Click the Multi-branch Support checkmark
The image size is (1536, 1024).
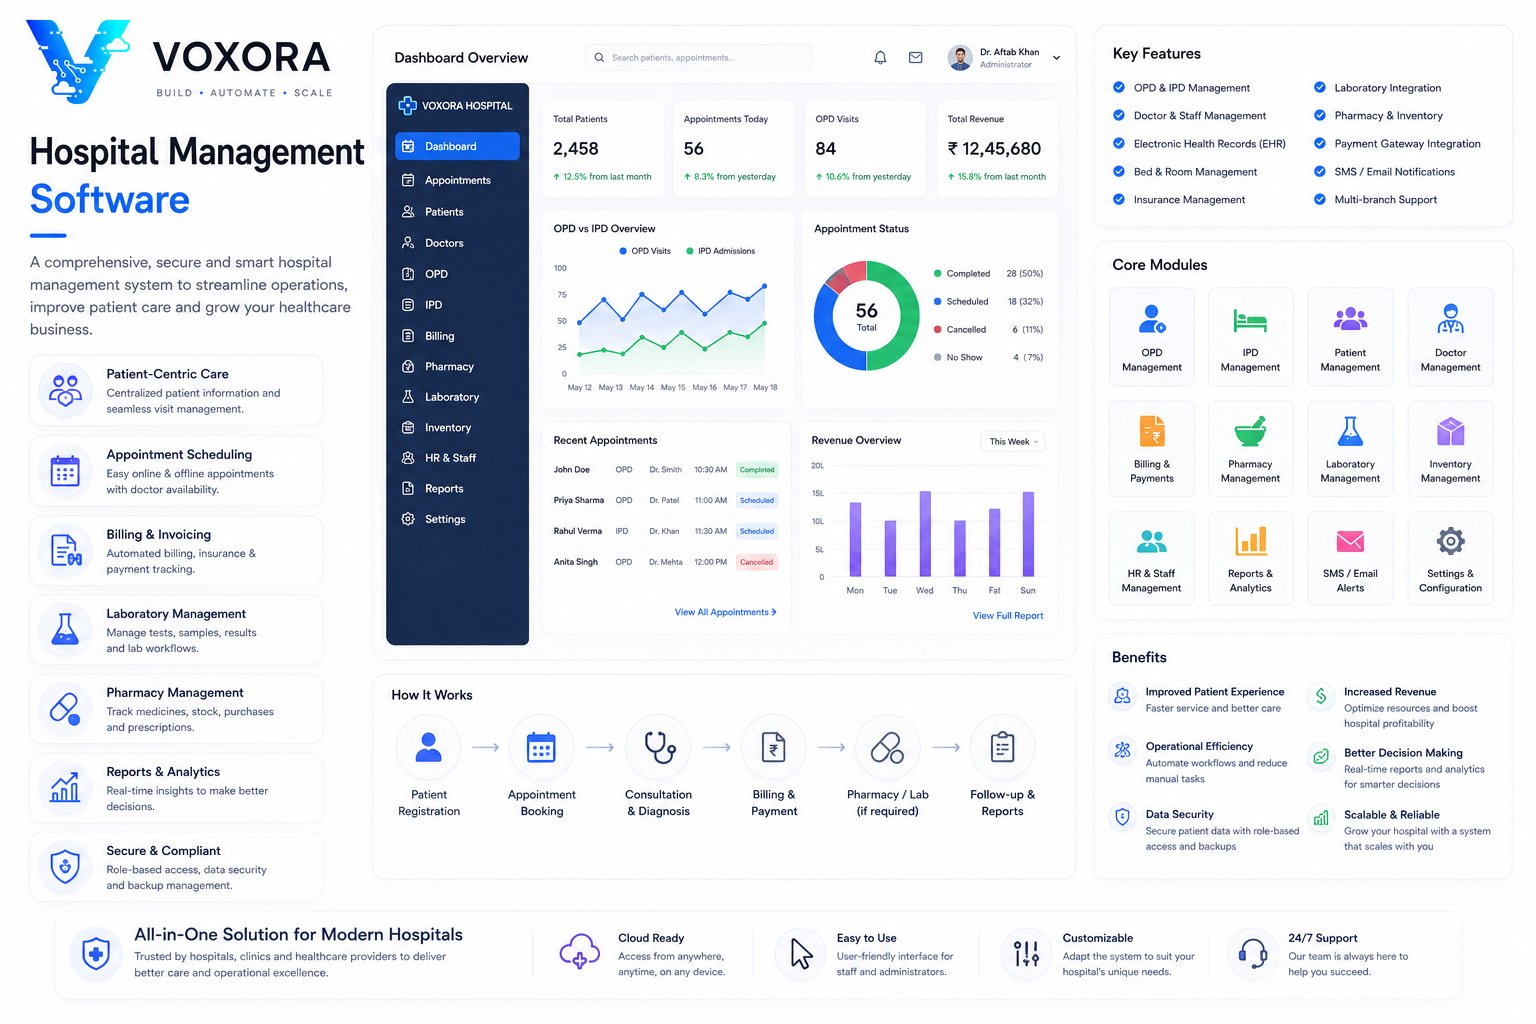tap(1320, 199)
